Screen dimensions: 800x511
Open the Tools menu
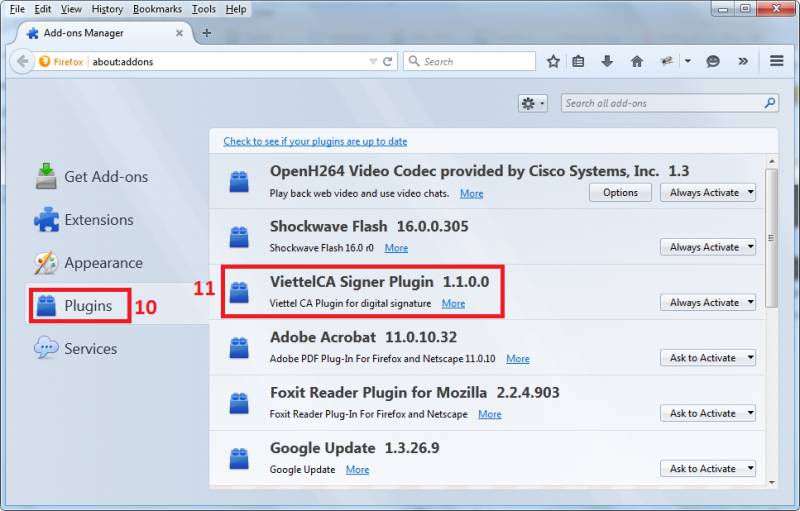click(x=204, y=9)
